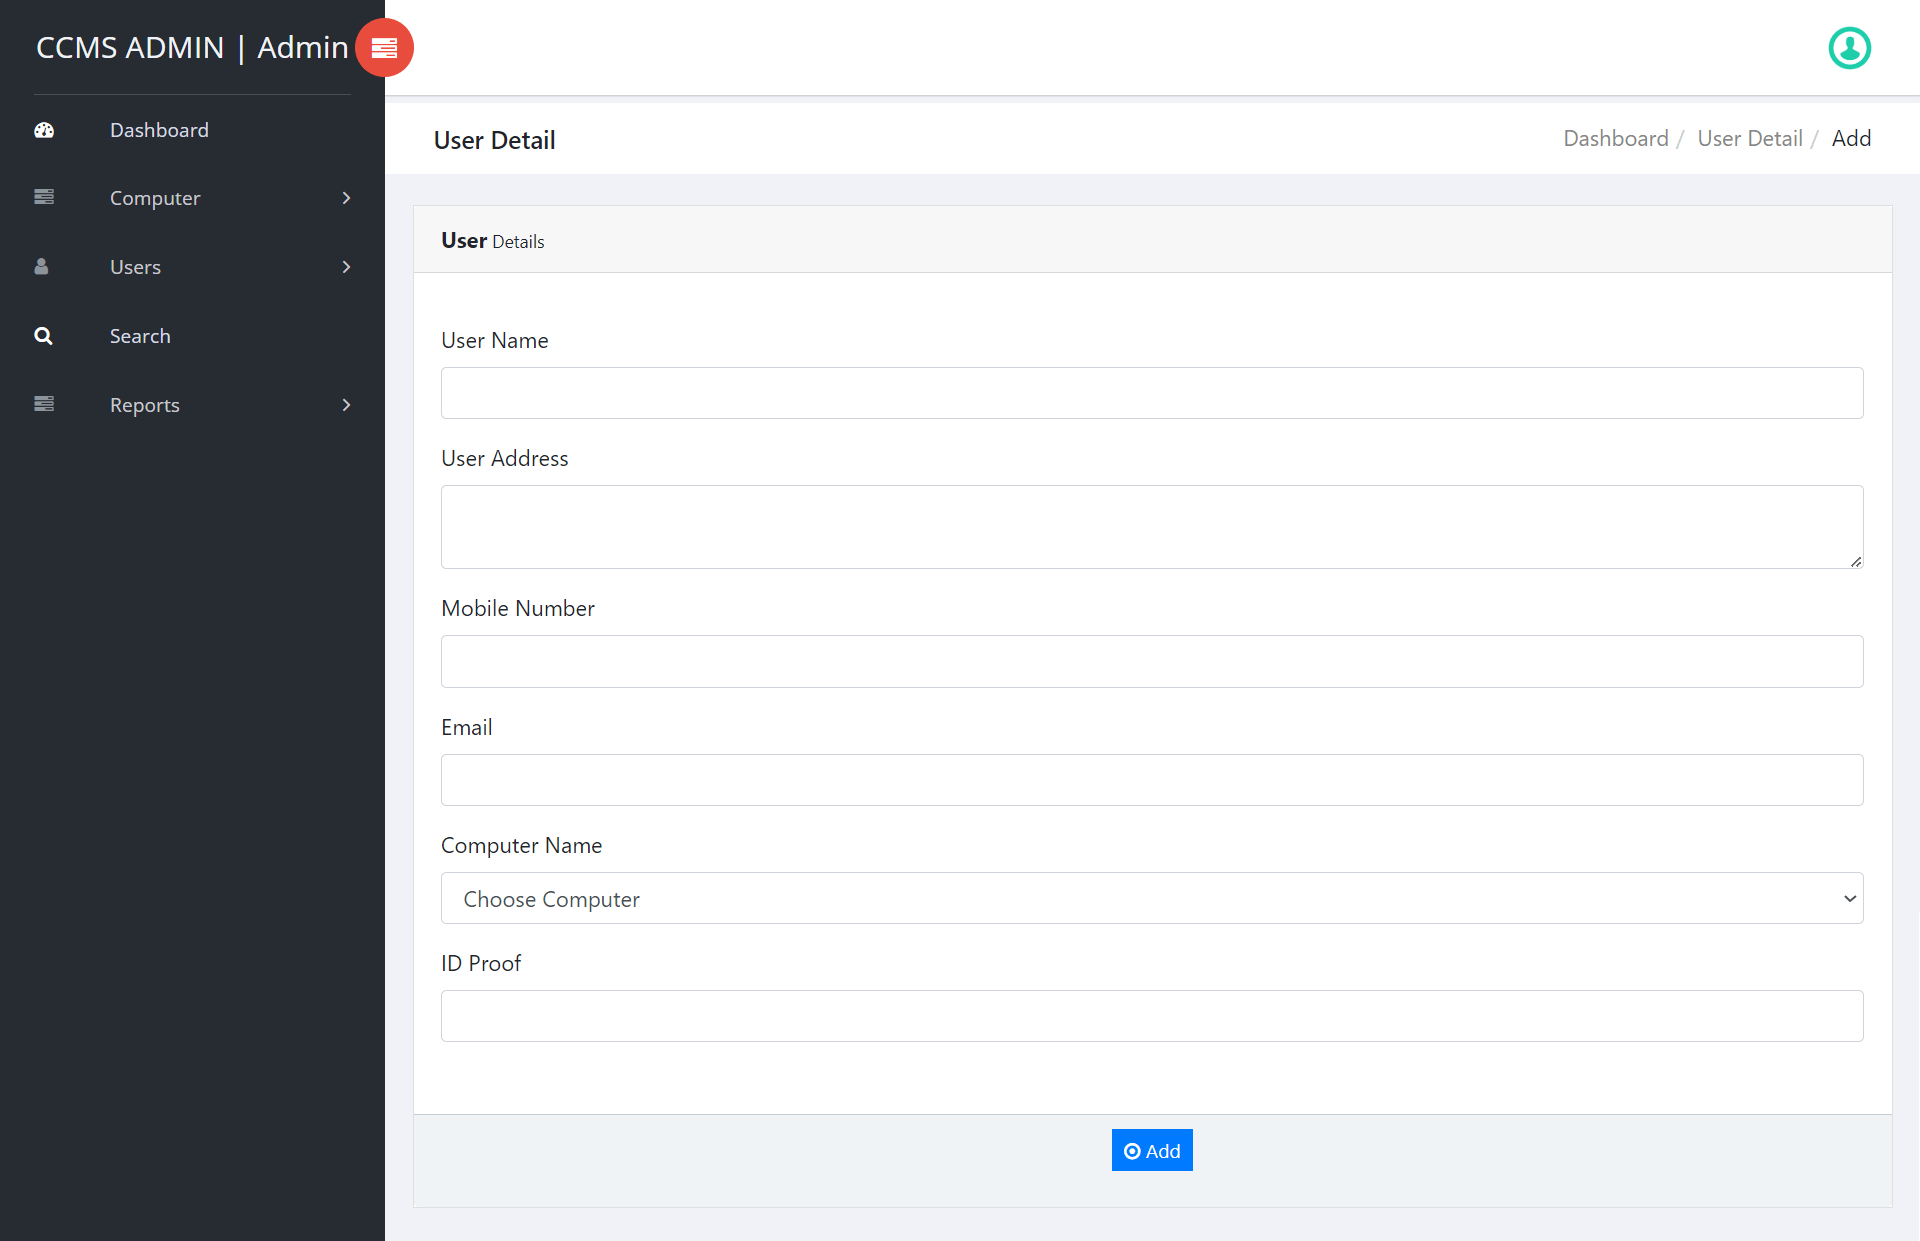Click the Users person icon in sidebar
This screenshot has width=1920, height=1241.
[x=42, y=266]
